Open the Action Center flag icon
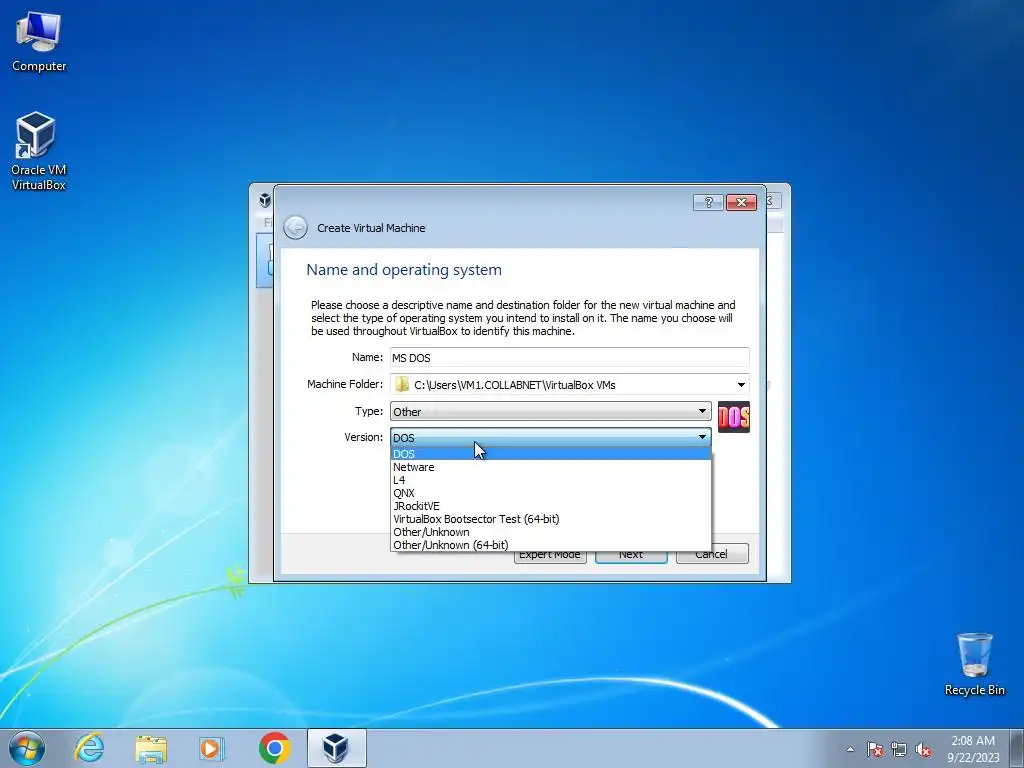 click(x=875, y=749)
